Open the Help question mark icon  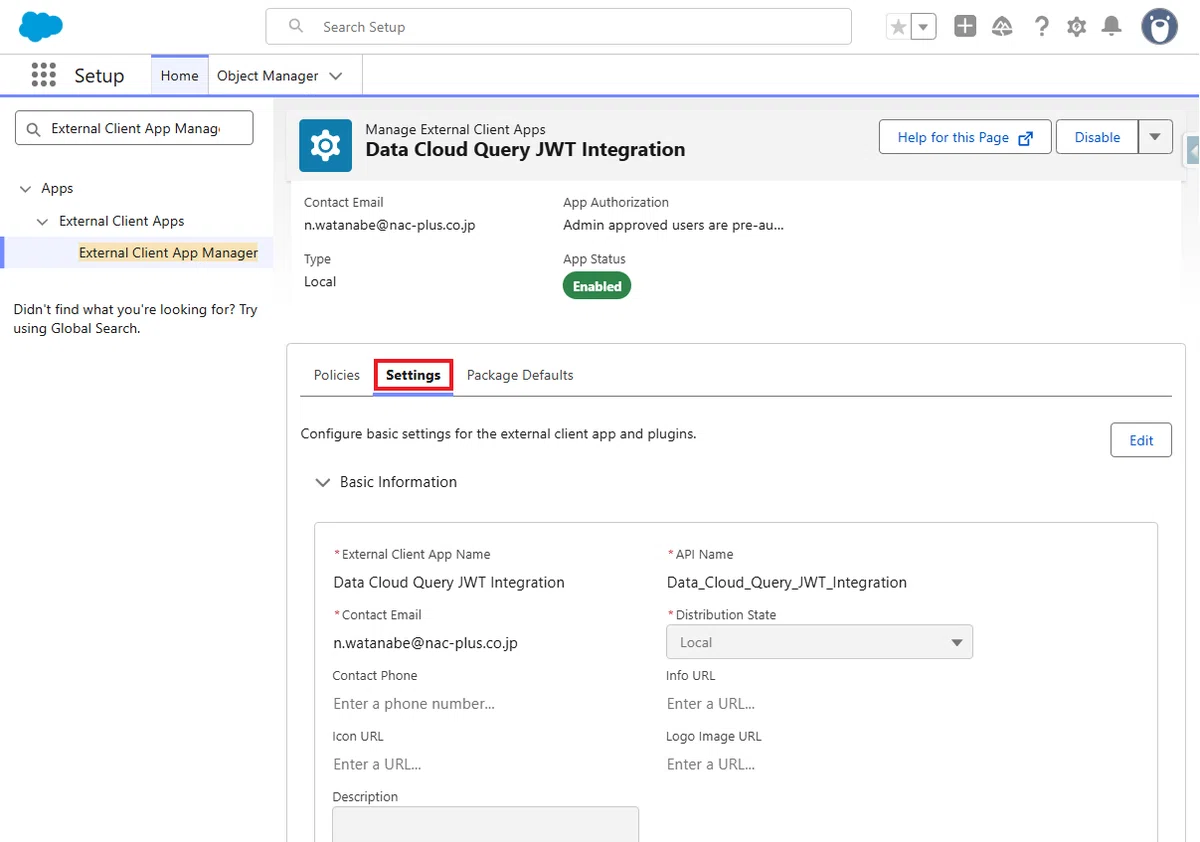click(x=1041, y=27)
